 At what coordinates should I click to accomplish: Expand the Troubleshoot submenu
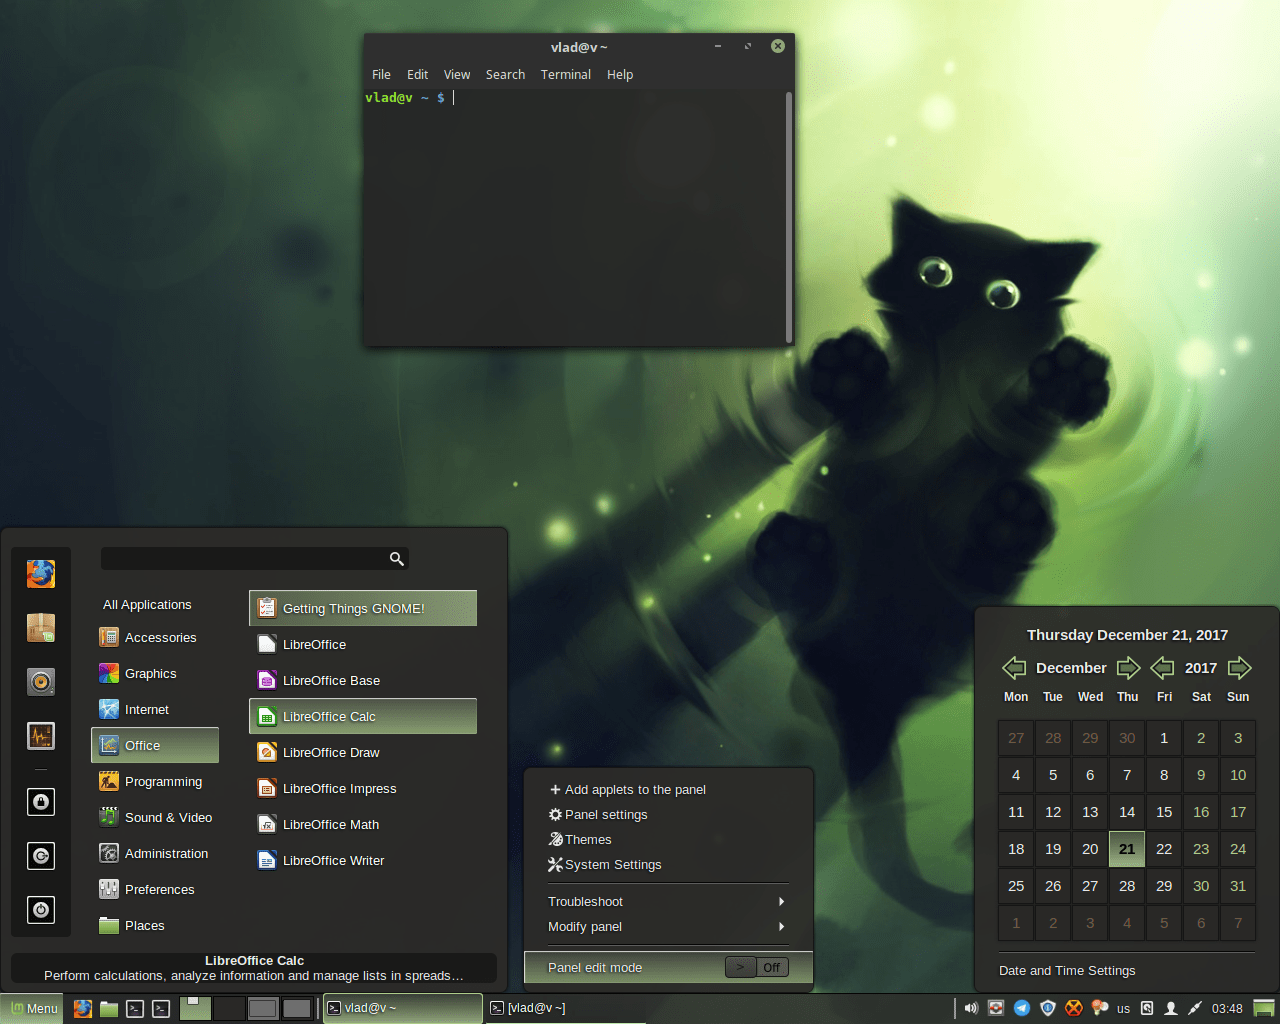668,902
